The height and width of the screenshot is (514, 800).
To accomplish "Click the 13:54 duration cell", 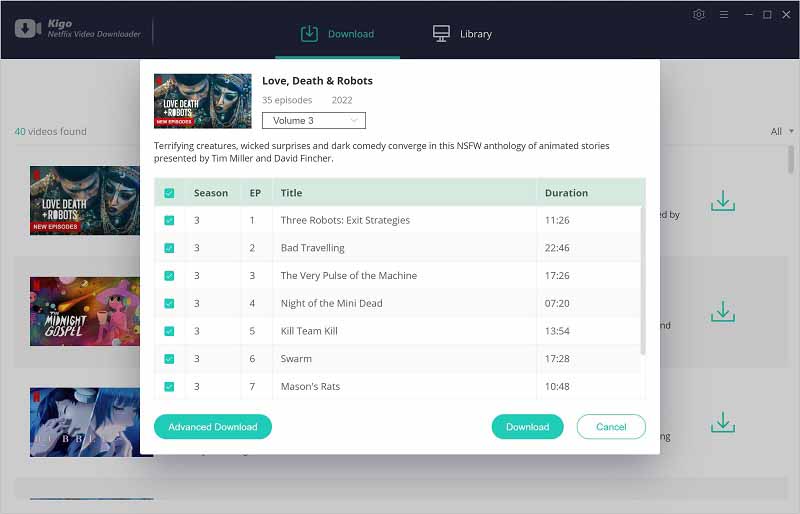I will (557, 331).
